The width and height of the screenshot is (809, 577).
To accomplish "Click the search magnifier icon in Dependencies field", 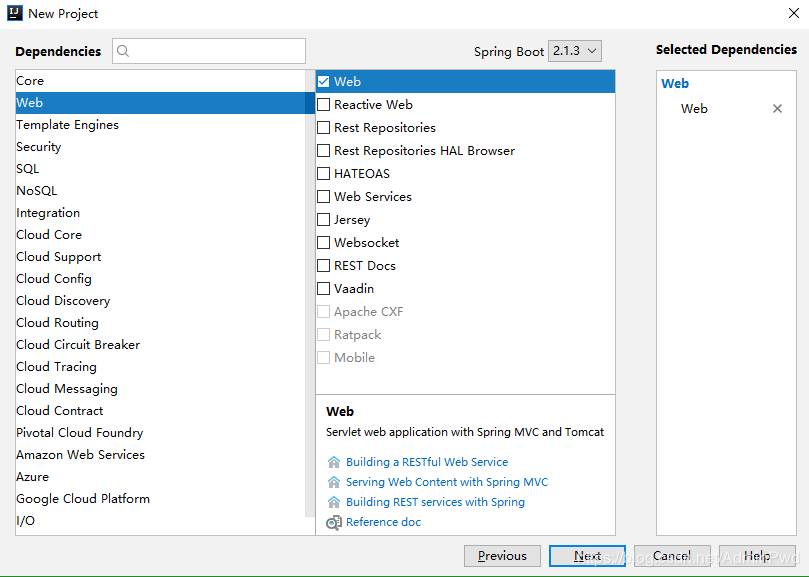I will pyautogui.click(x=123, y=51).
